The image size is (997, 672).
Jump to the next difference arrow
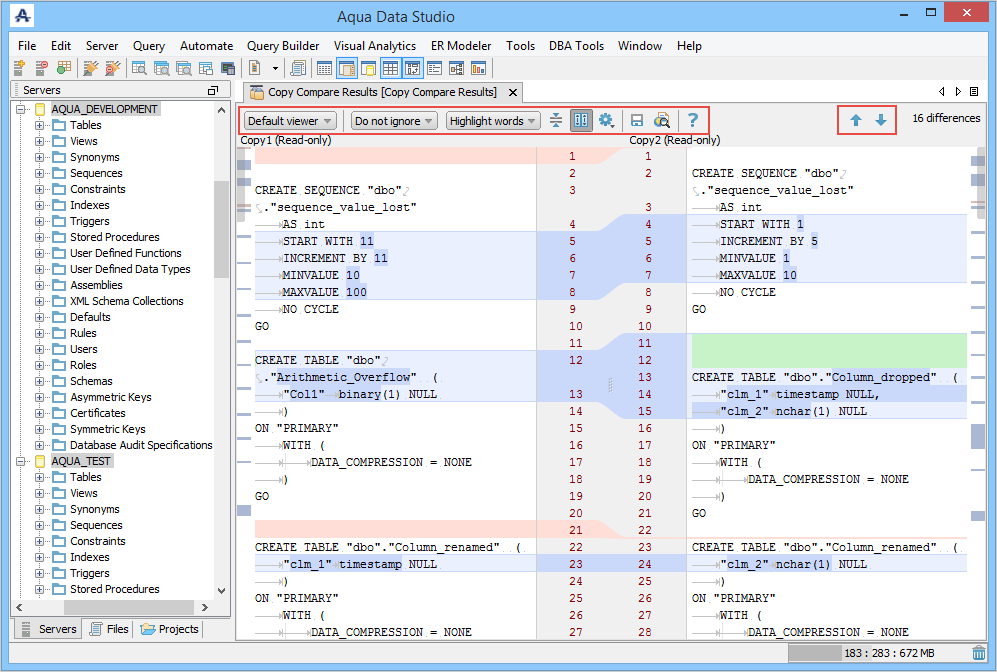881,120
